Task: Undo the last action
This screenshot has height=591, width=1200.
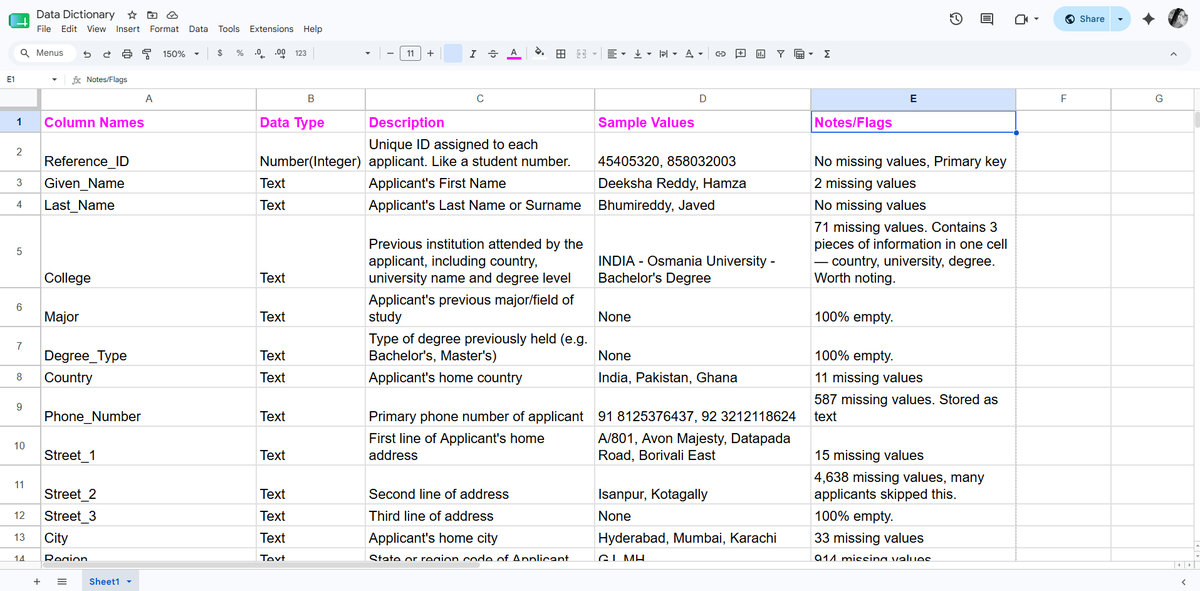Action: click(87, 54)
